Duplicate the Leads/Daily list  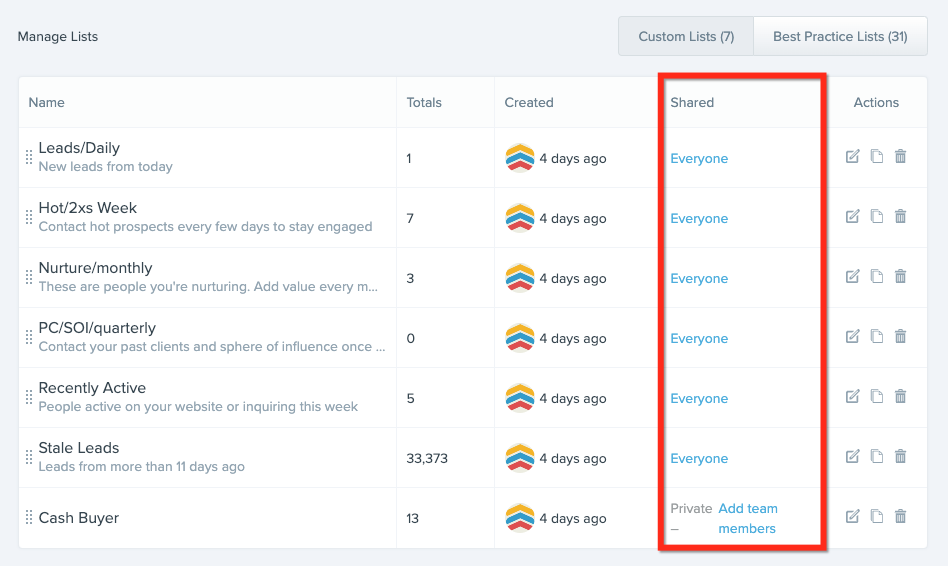click(x=876, y=157)
